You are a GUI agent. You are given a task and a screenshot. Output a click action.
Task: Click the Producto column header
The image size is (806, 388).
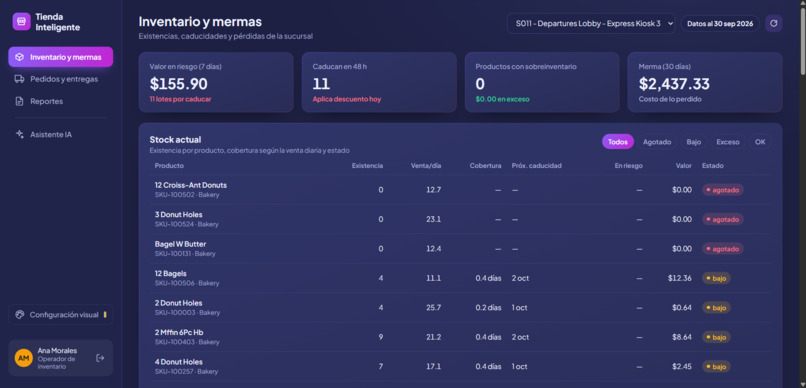pos(169,165)
